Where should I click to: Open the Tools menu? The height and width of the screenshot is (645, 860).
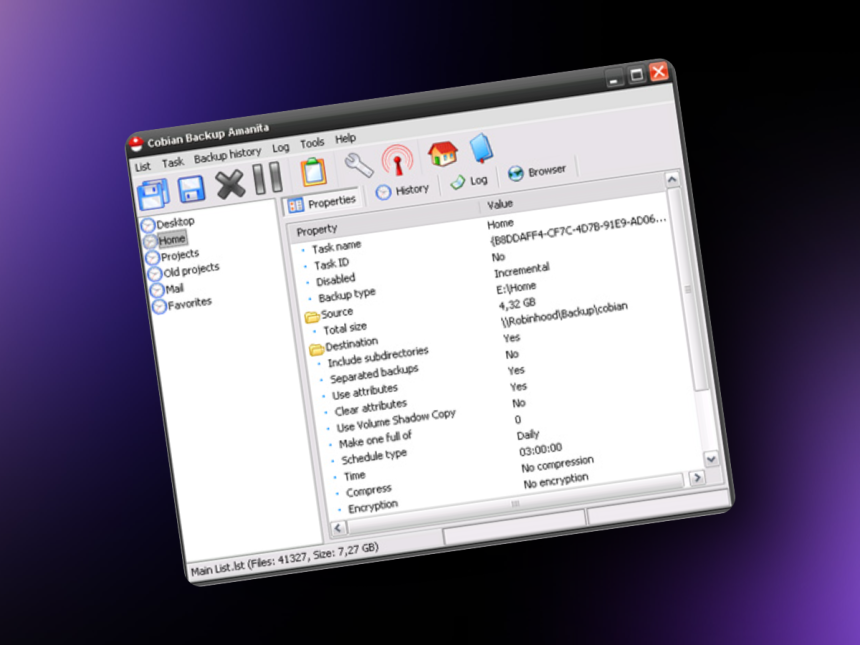(x=312, y=143)
